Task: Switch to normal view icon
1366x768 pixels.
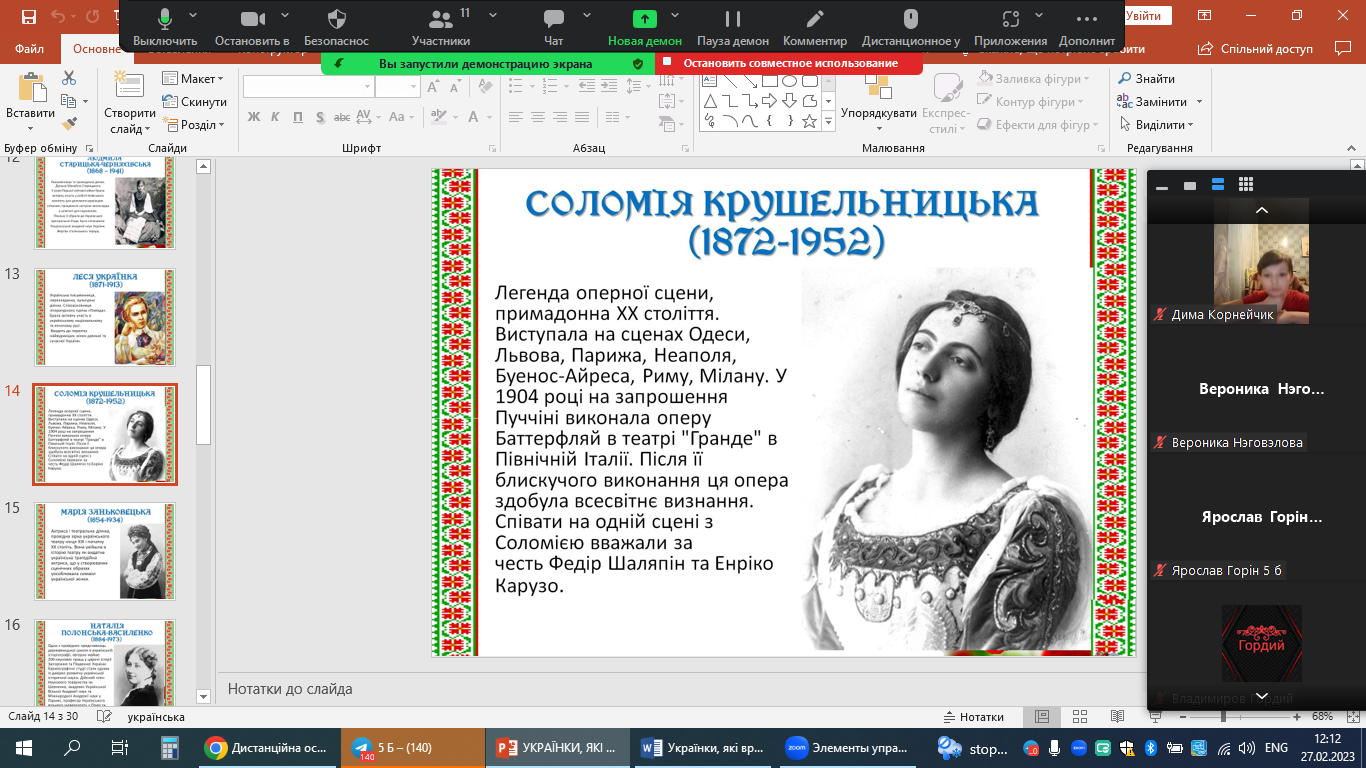Action: pyautogui.click(x=1043, y=717)
